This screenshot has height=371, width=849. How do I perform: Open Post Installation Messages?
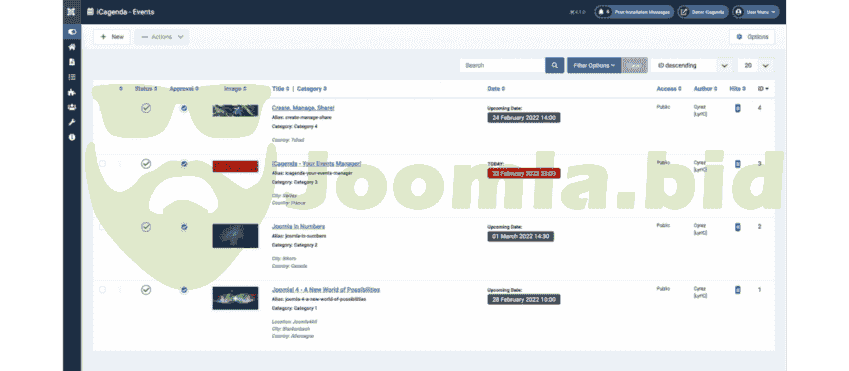(634, 12)
